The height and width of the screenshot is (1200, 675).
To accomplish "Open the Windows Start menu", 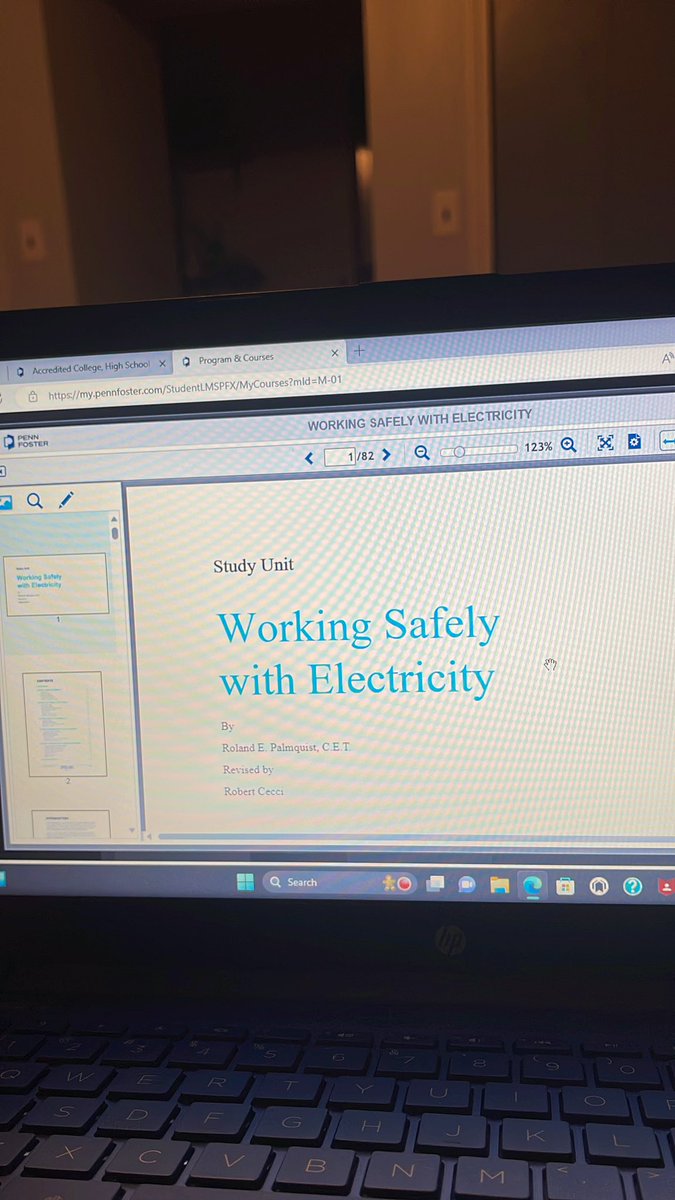I will click(245, 882).
